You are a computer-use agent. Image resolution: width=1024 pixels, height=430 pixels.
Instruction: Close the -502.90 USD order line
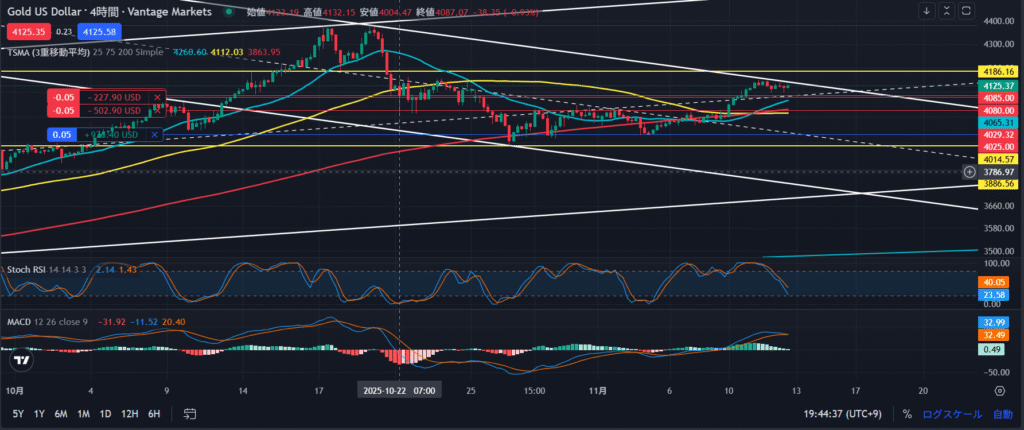[157, 110]
